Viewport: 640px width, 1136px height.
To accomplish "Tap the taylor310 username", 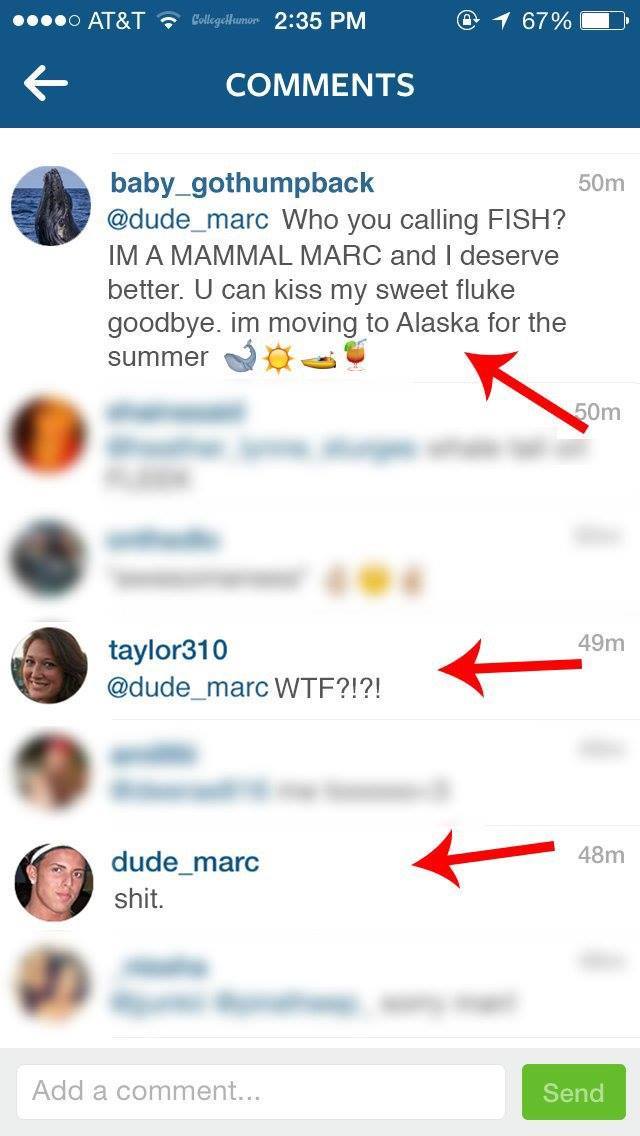I will click(x=168, y=650).
